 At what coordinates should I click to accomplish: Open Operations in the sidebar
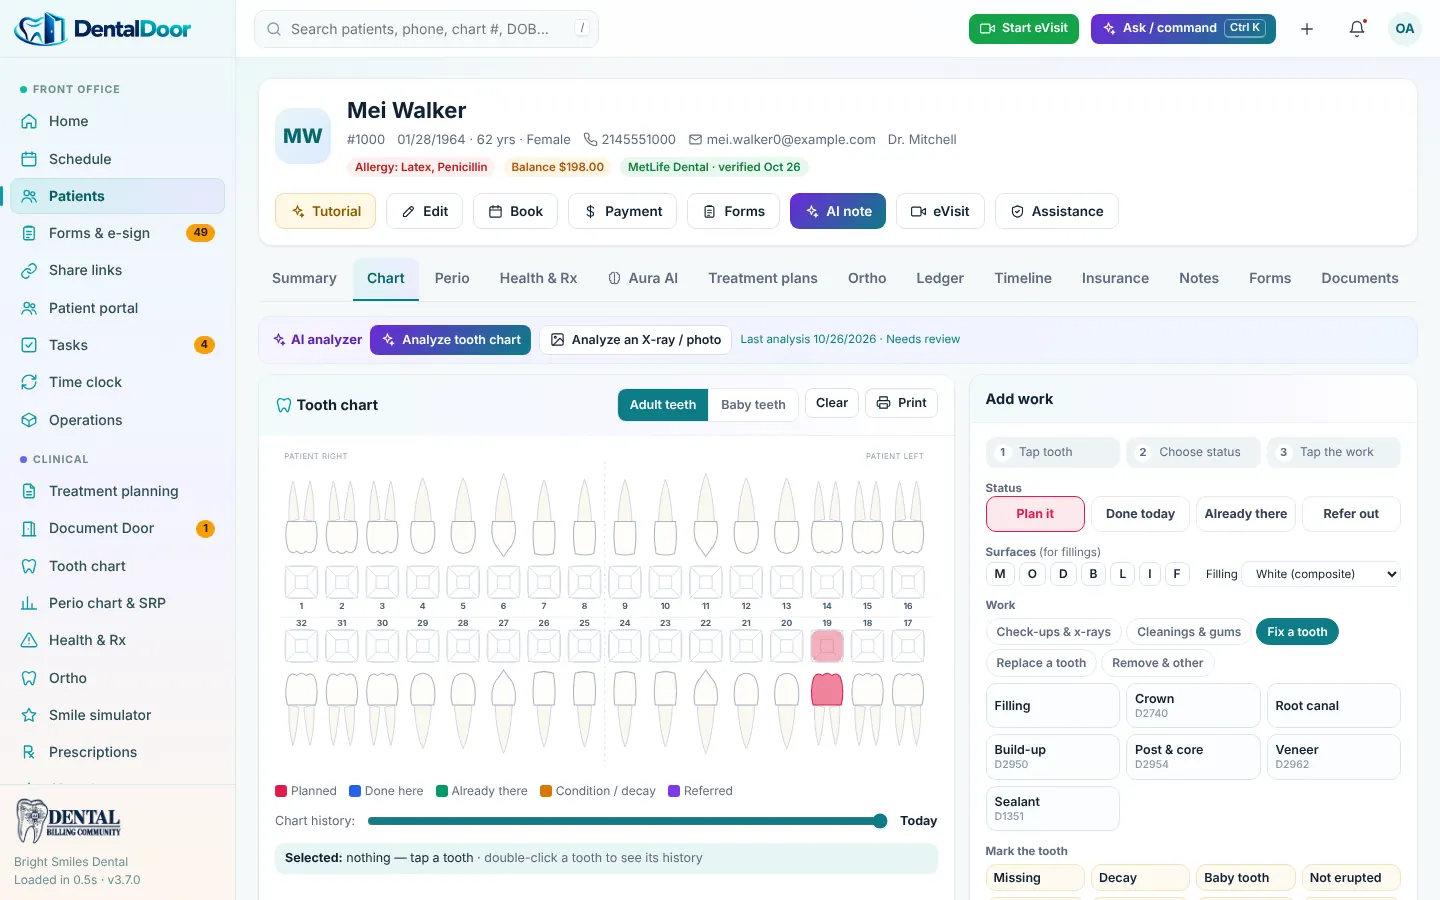tap(117, 420)
